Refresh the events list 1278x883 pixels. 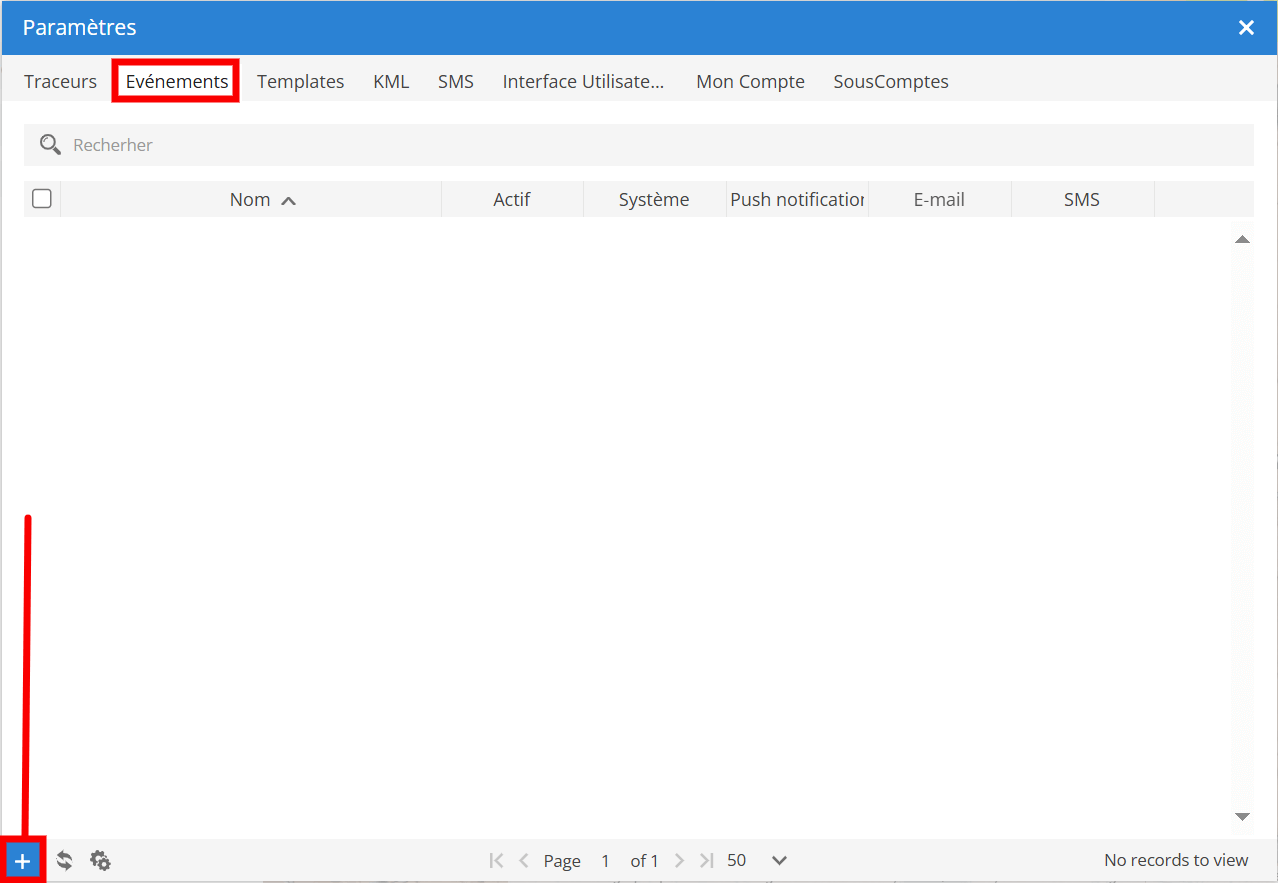click(x=64, y=860)
